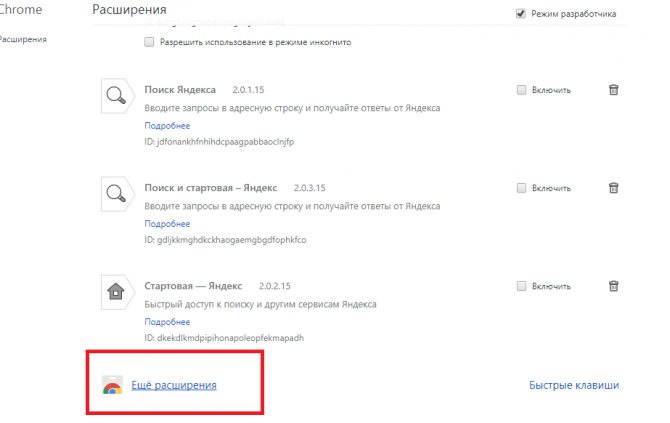670x423 pixels.
Task: Toggle the Режим разработчика checkbox
Action: 520,13
